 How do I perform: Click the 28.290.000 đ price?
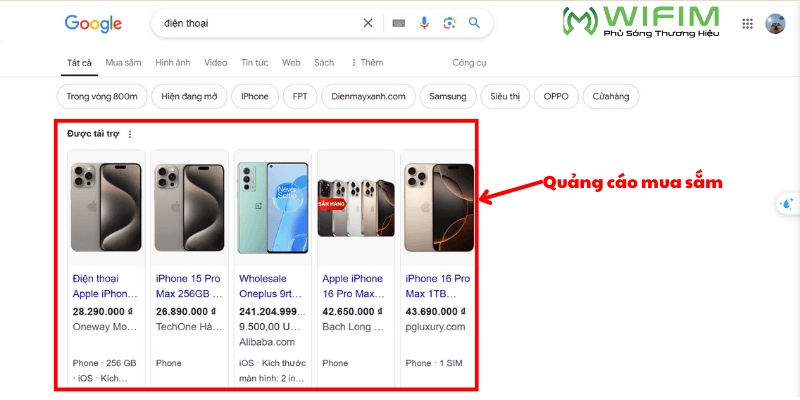point(103,312)
